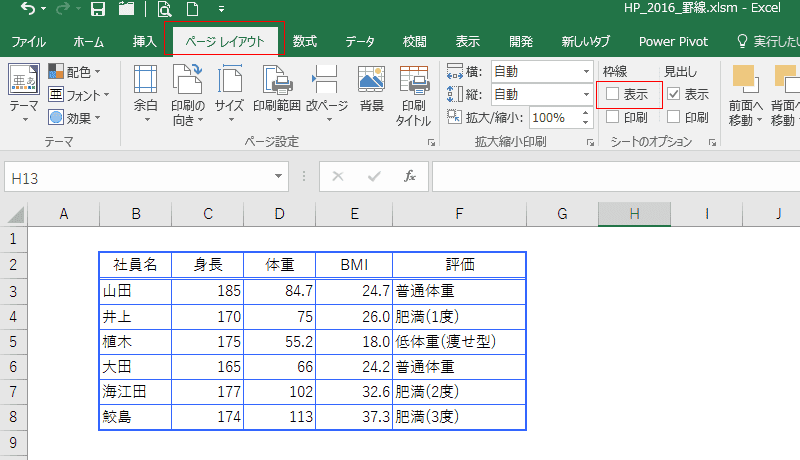Open シートのオプション dialog launcher
This screenshot has height=460, width=800.
tap(712, 143)
